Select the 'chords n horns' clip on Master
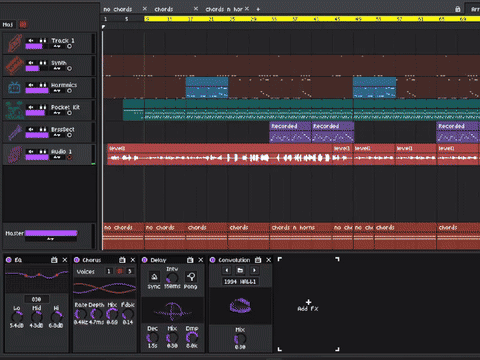Screen dimensions: 480x360 [x=301, y=236]
